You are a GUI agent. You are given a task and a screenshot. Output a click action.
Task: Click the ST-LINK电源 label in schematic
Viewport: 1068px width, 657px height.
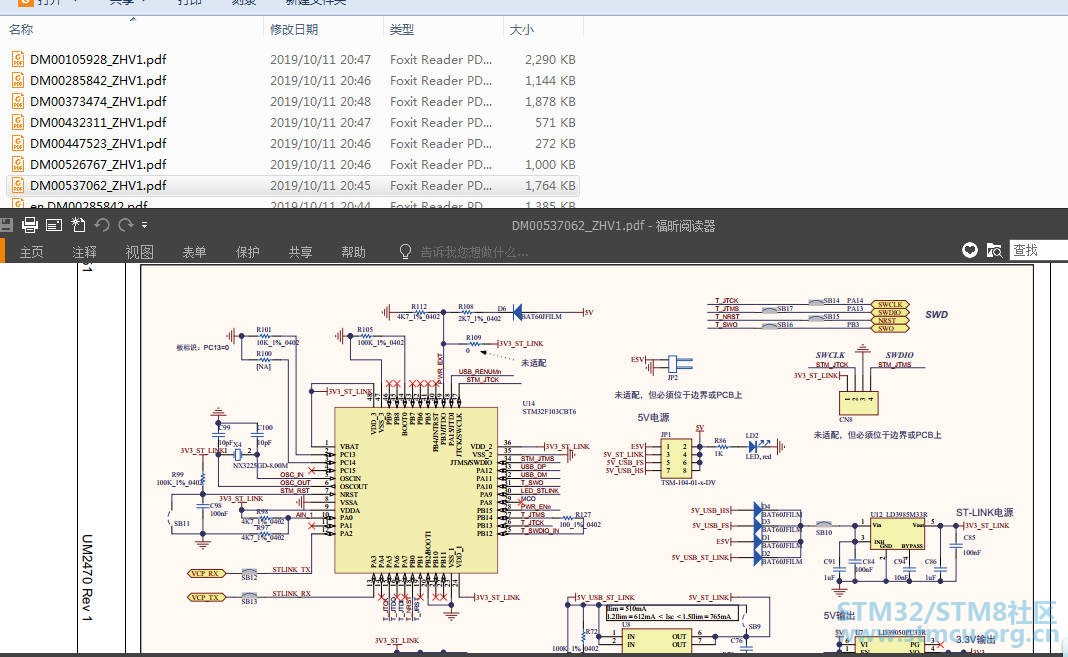click(984, 512)
